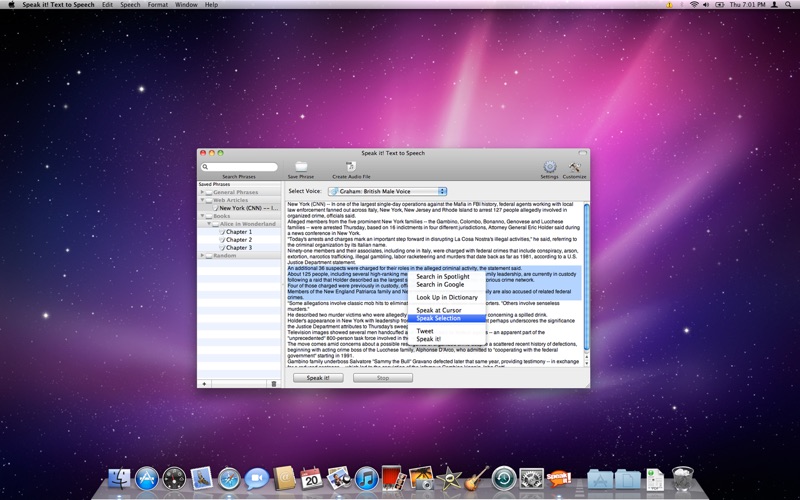Select Chapter 2 in saved phrases
Image resolution: width=800 pixels, height=500 pixels.
[x=239, y=240]
